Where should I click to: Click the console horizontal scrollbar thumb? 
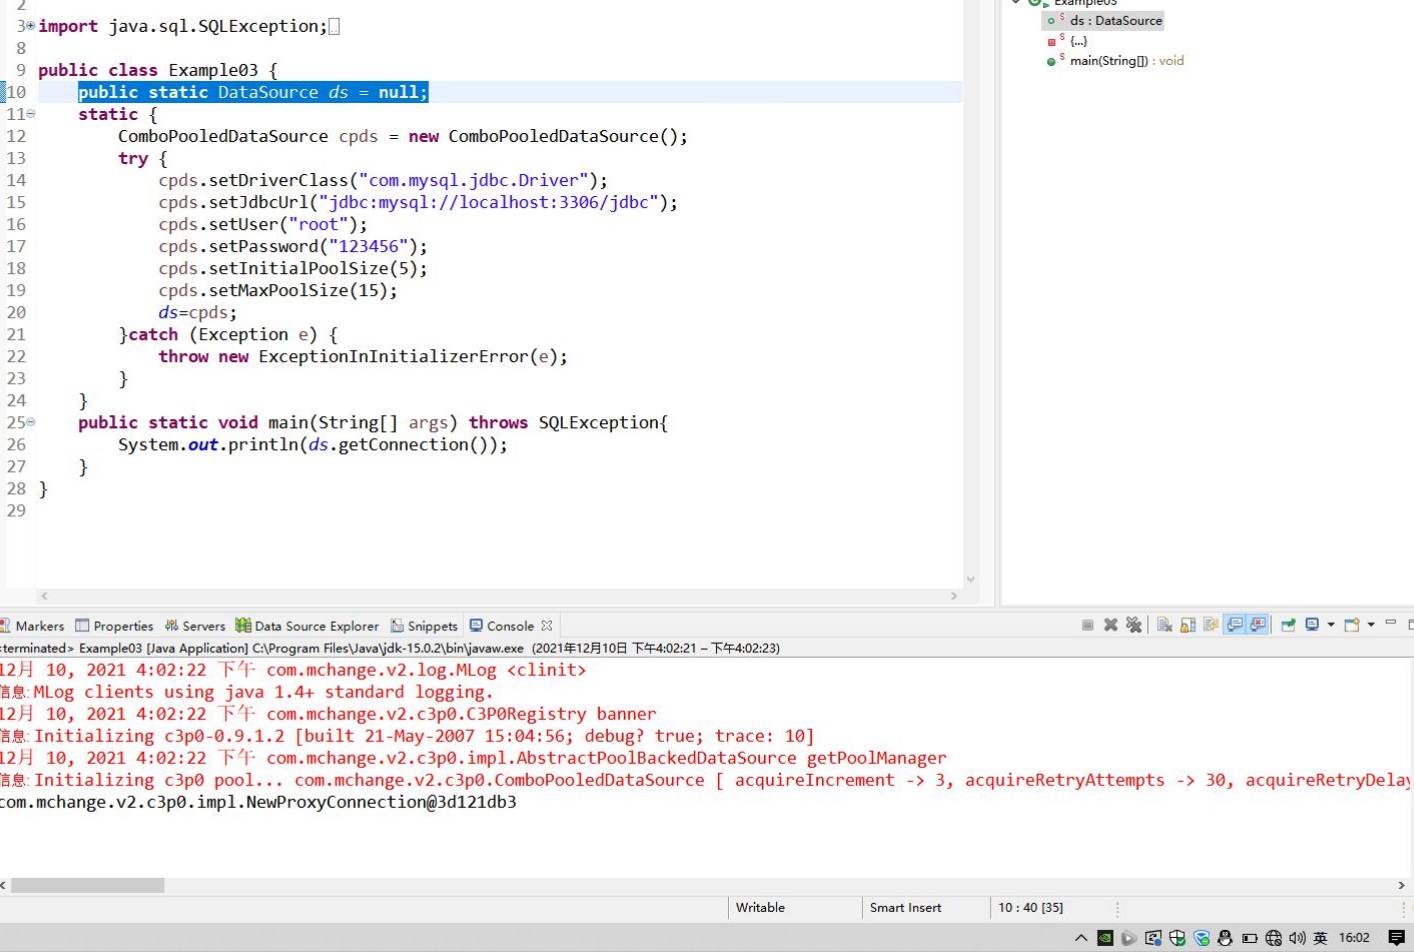click(87, 885)
